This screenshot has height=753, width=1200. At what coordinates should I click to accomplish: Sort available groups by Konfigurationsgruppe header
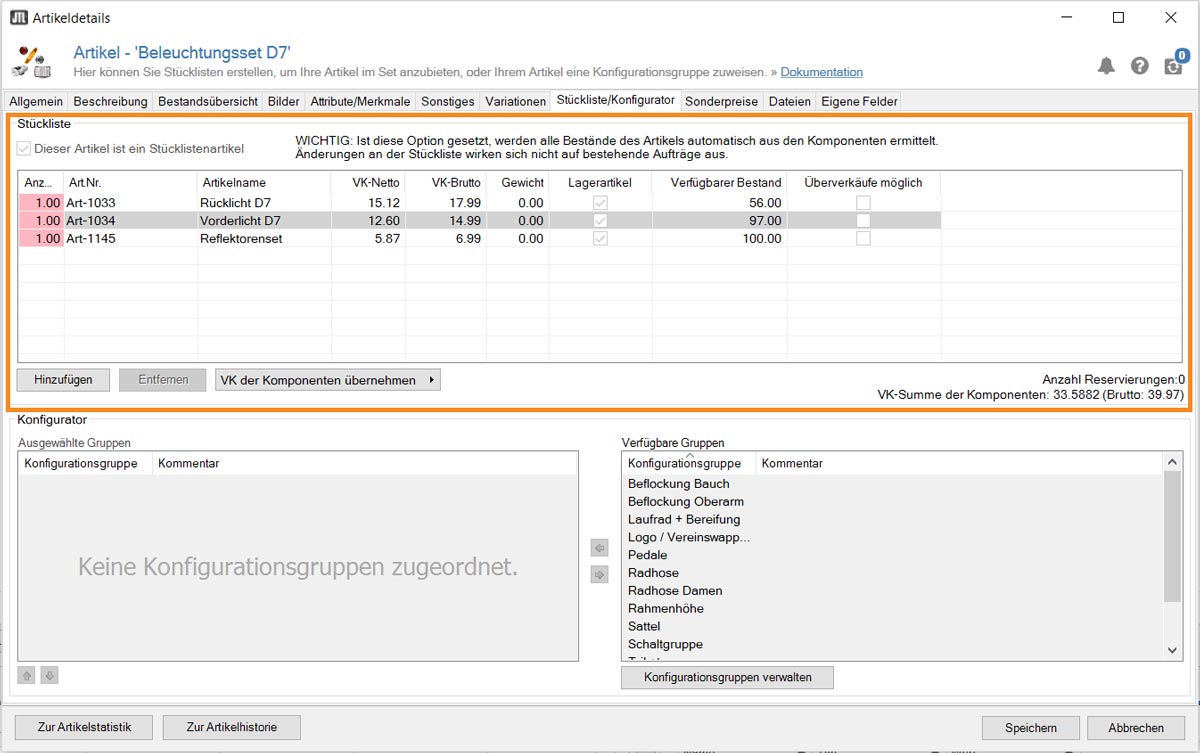[688, 463]
